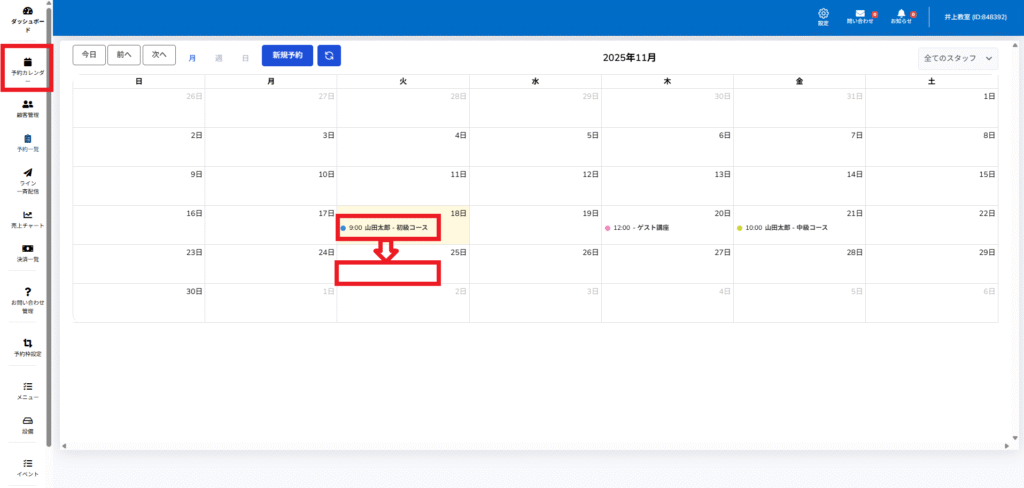This screenshot has width=1024, height=488.
Task: Click the 新規予約 button
Action: click(287, 56)
